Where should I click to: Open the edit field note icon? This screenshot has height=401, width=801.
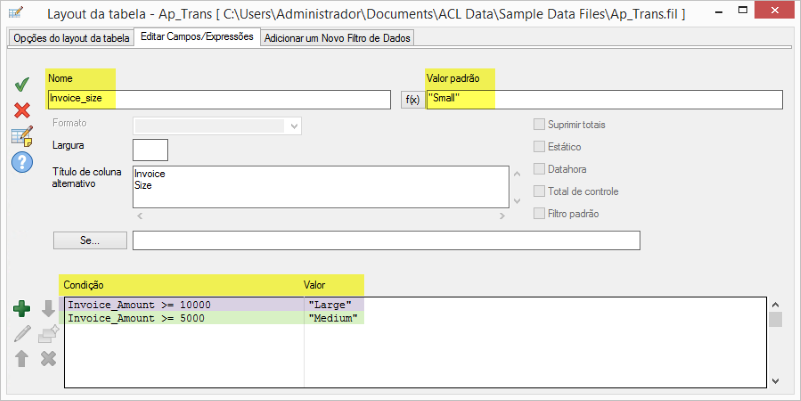coord(22,136)
